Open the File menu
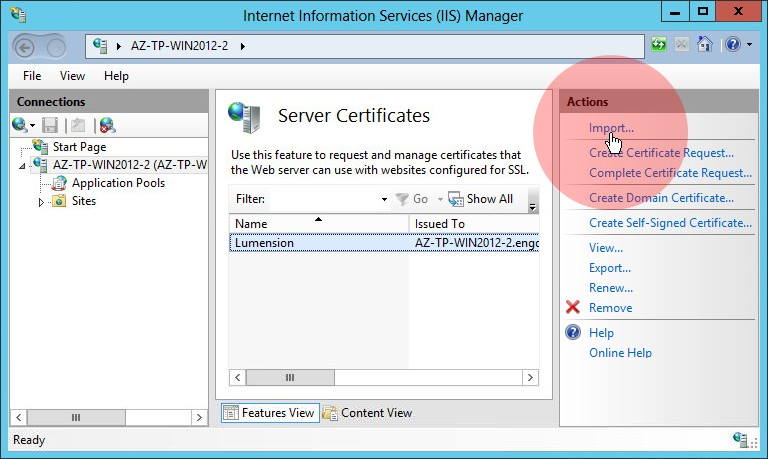Image resolution: width=768 pixels, height=459 pixels. [x=32, y=76]
